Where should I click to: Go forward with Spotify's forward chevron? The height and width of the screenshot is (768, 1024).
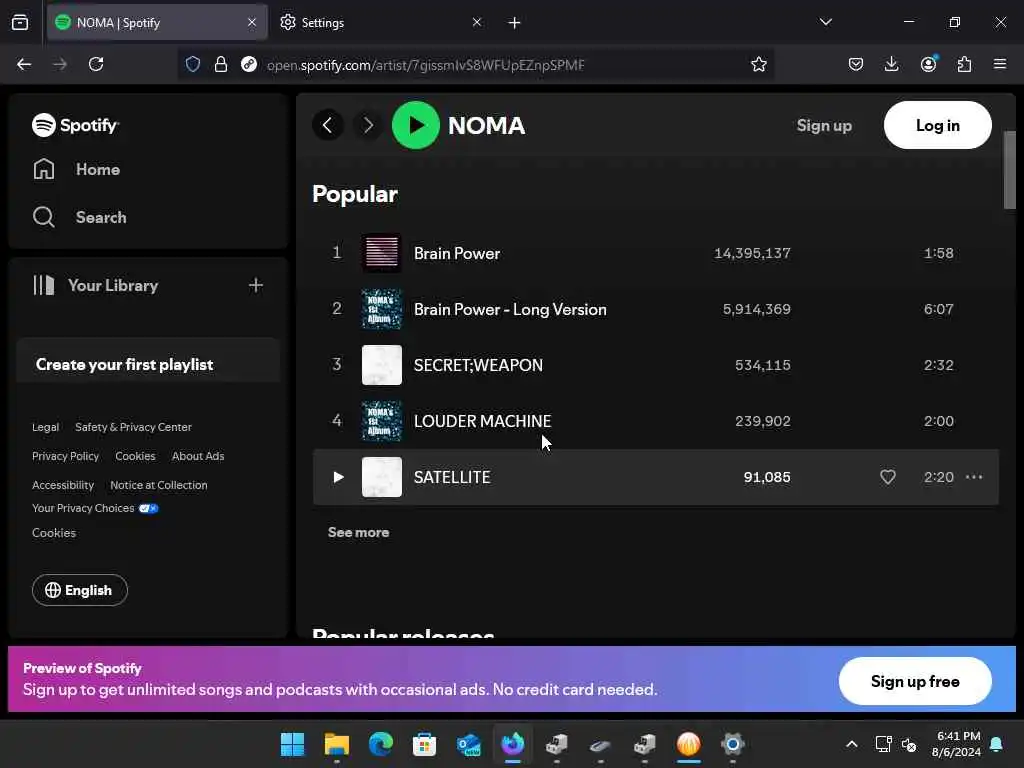[x=368, y=125]
